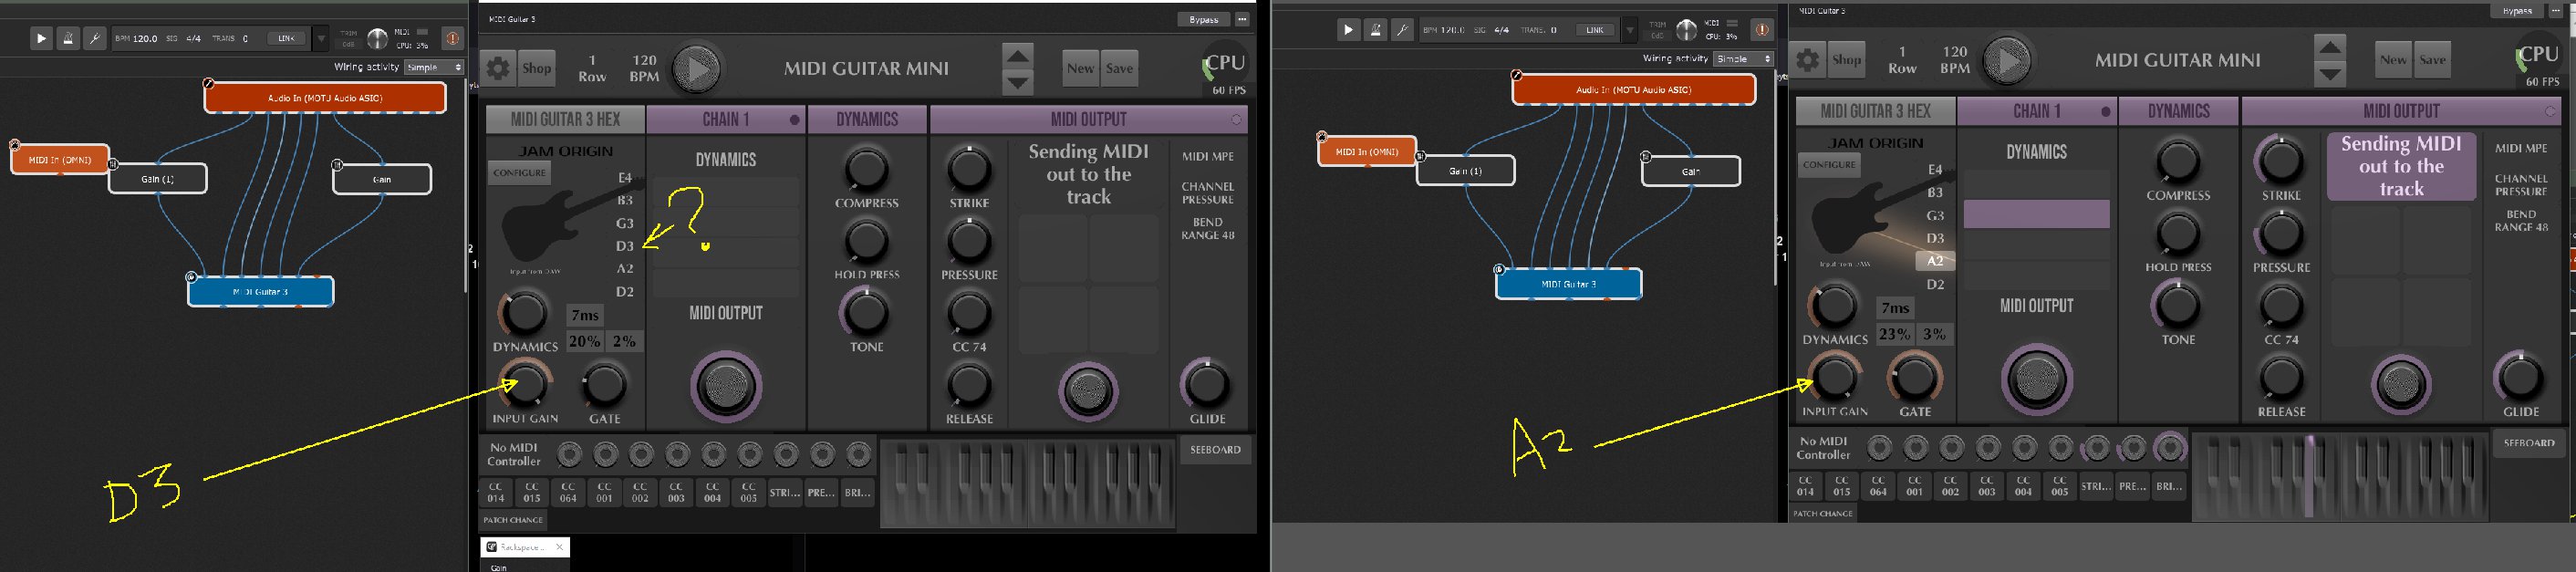This screenshot has height=572, width=2576.
Task: Hit the red panic icon in the right screenshot
Action: [x=1762, y=30]
